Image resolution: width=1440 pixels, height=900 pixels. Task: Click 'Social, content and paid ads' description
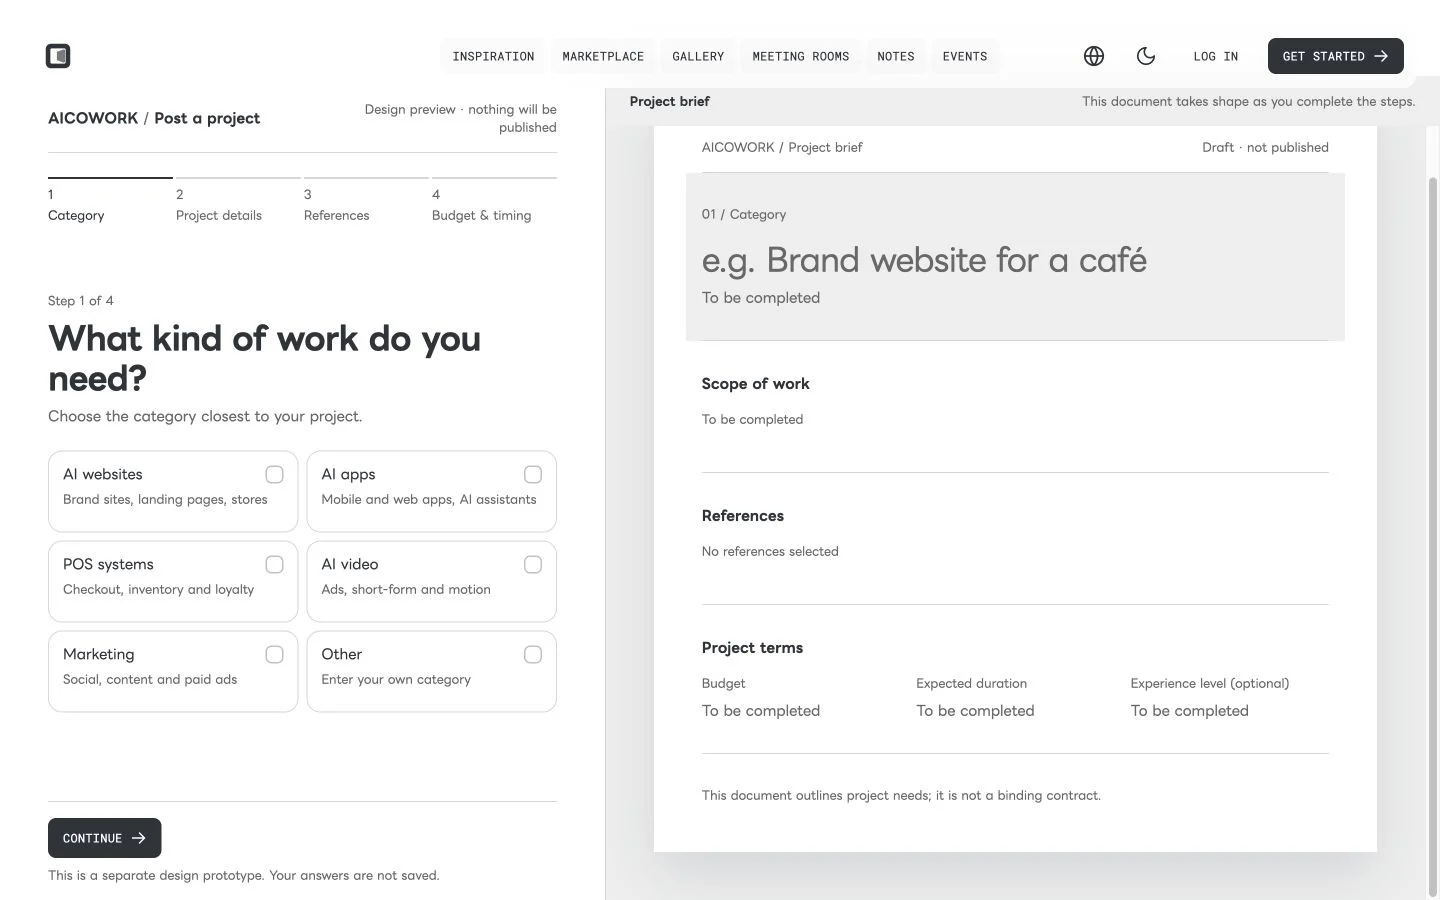150,679
